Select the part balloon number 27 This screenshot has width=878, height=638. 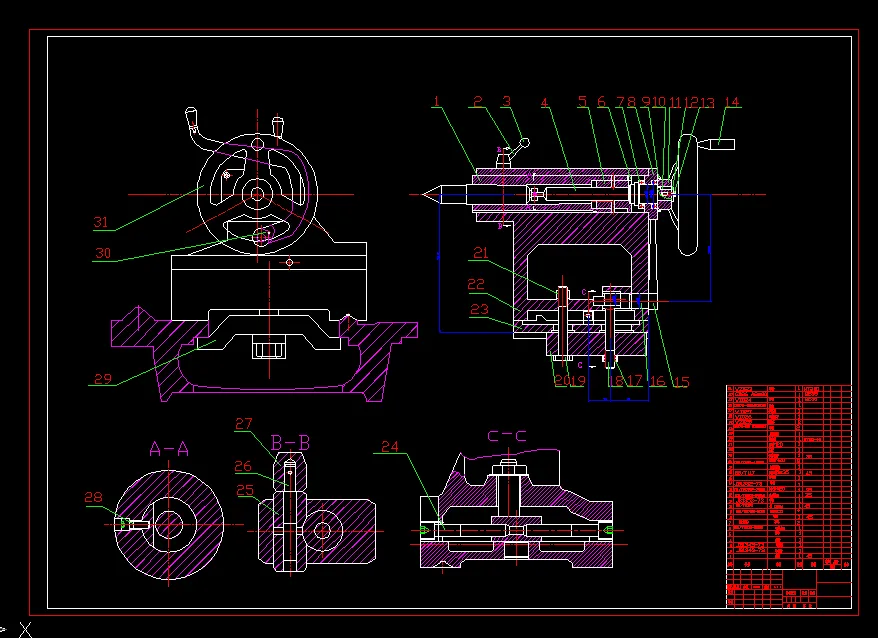(244, 423)
